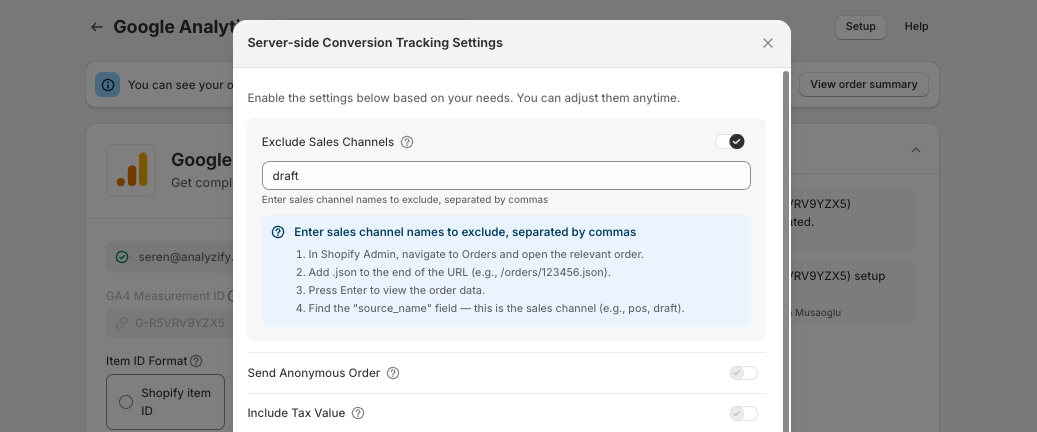Open Item ID Format help icon
This screenshot has width=1037, height=432.
[196, 361]
